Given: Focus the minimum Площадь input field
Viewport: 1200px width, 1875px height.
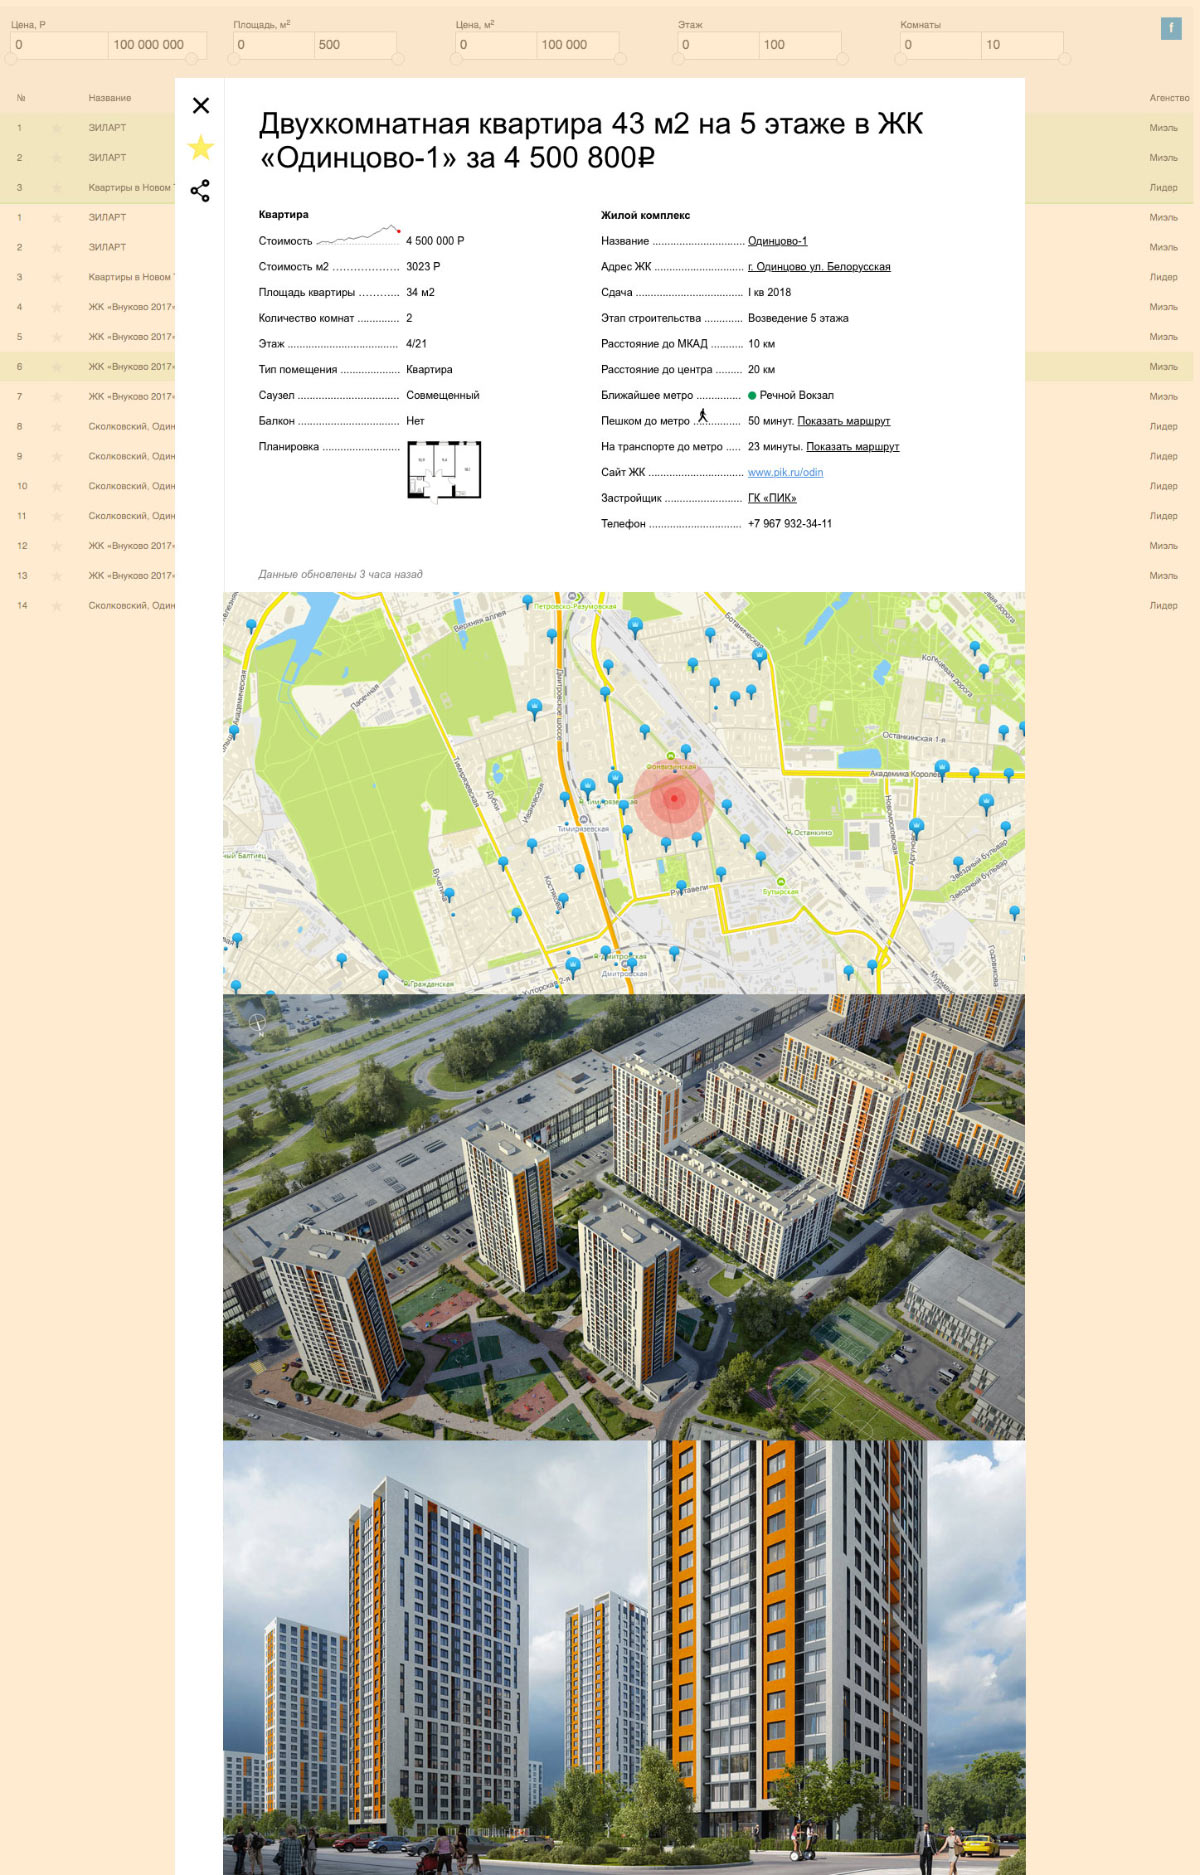Looking at the screenshot, I should pos(272,45).
